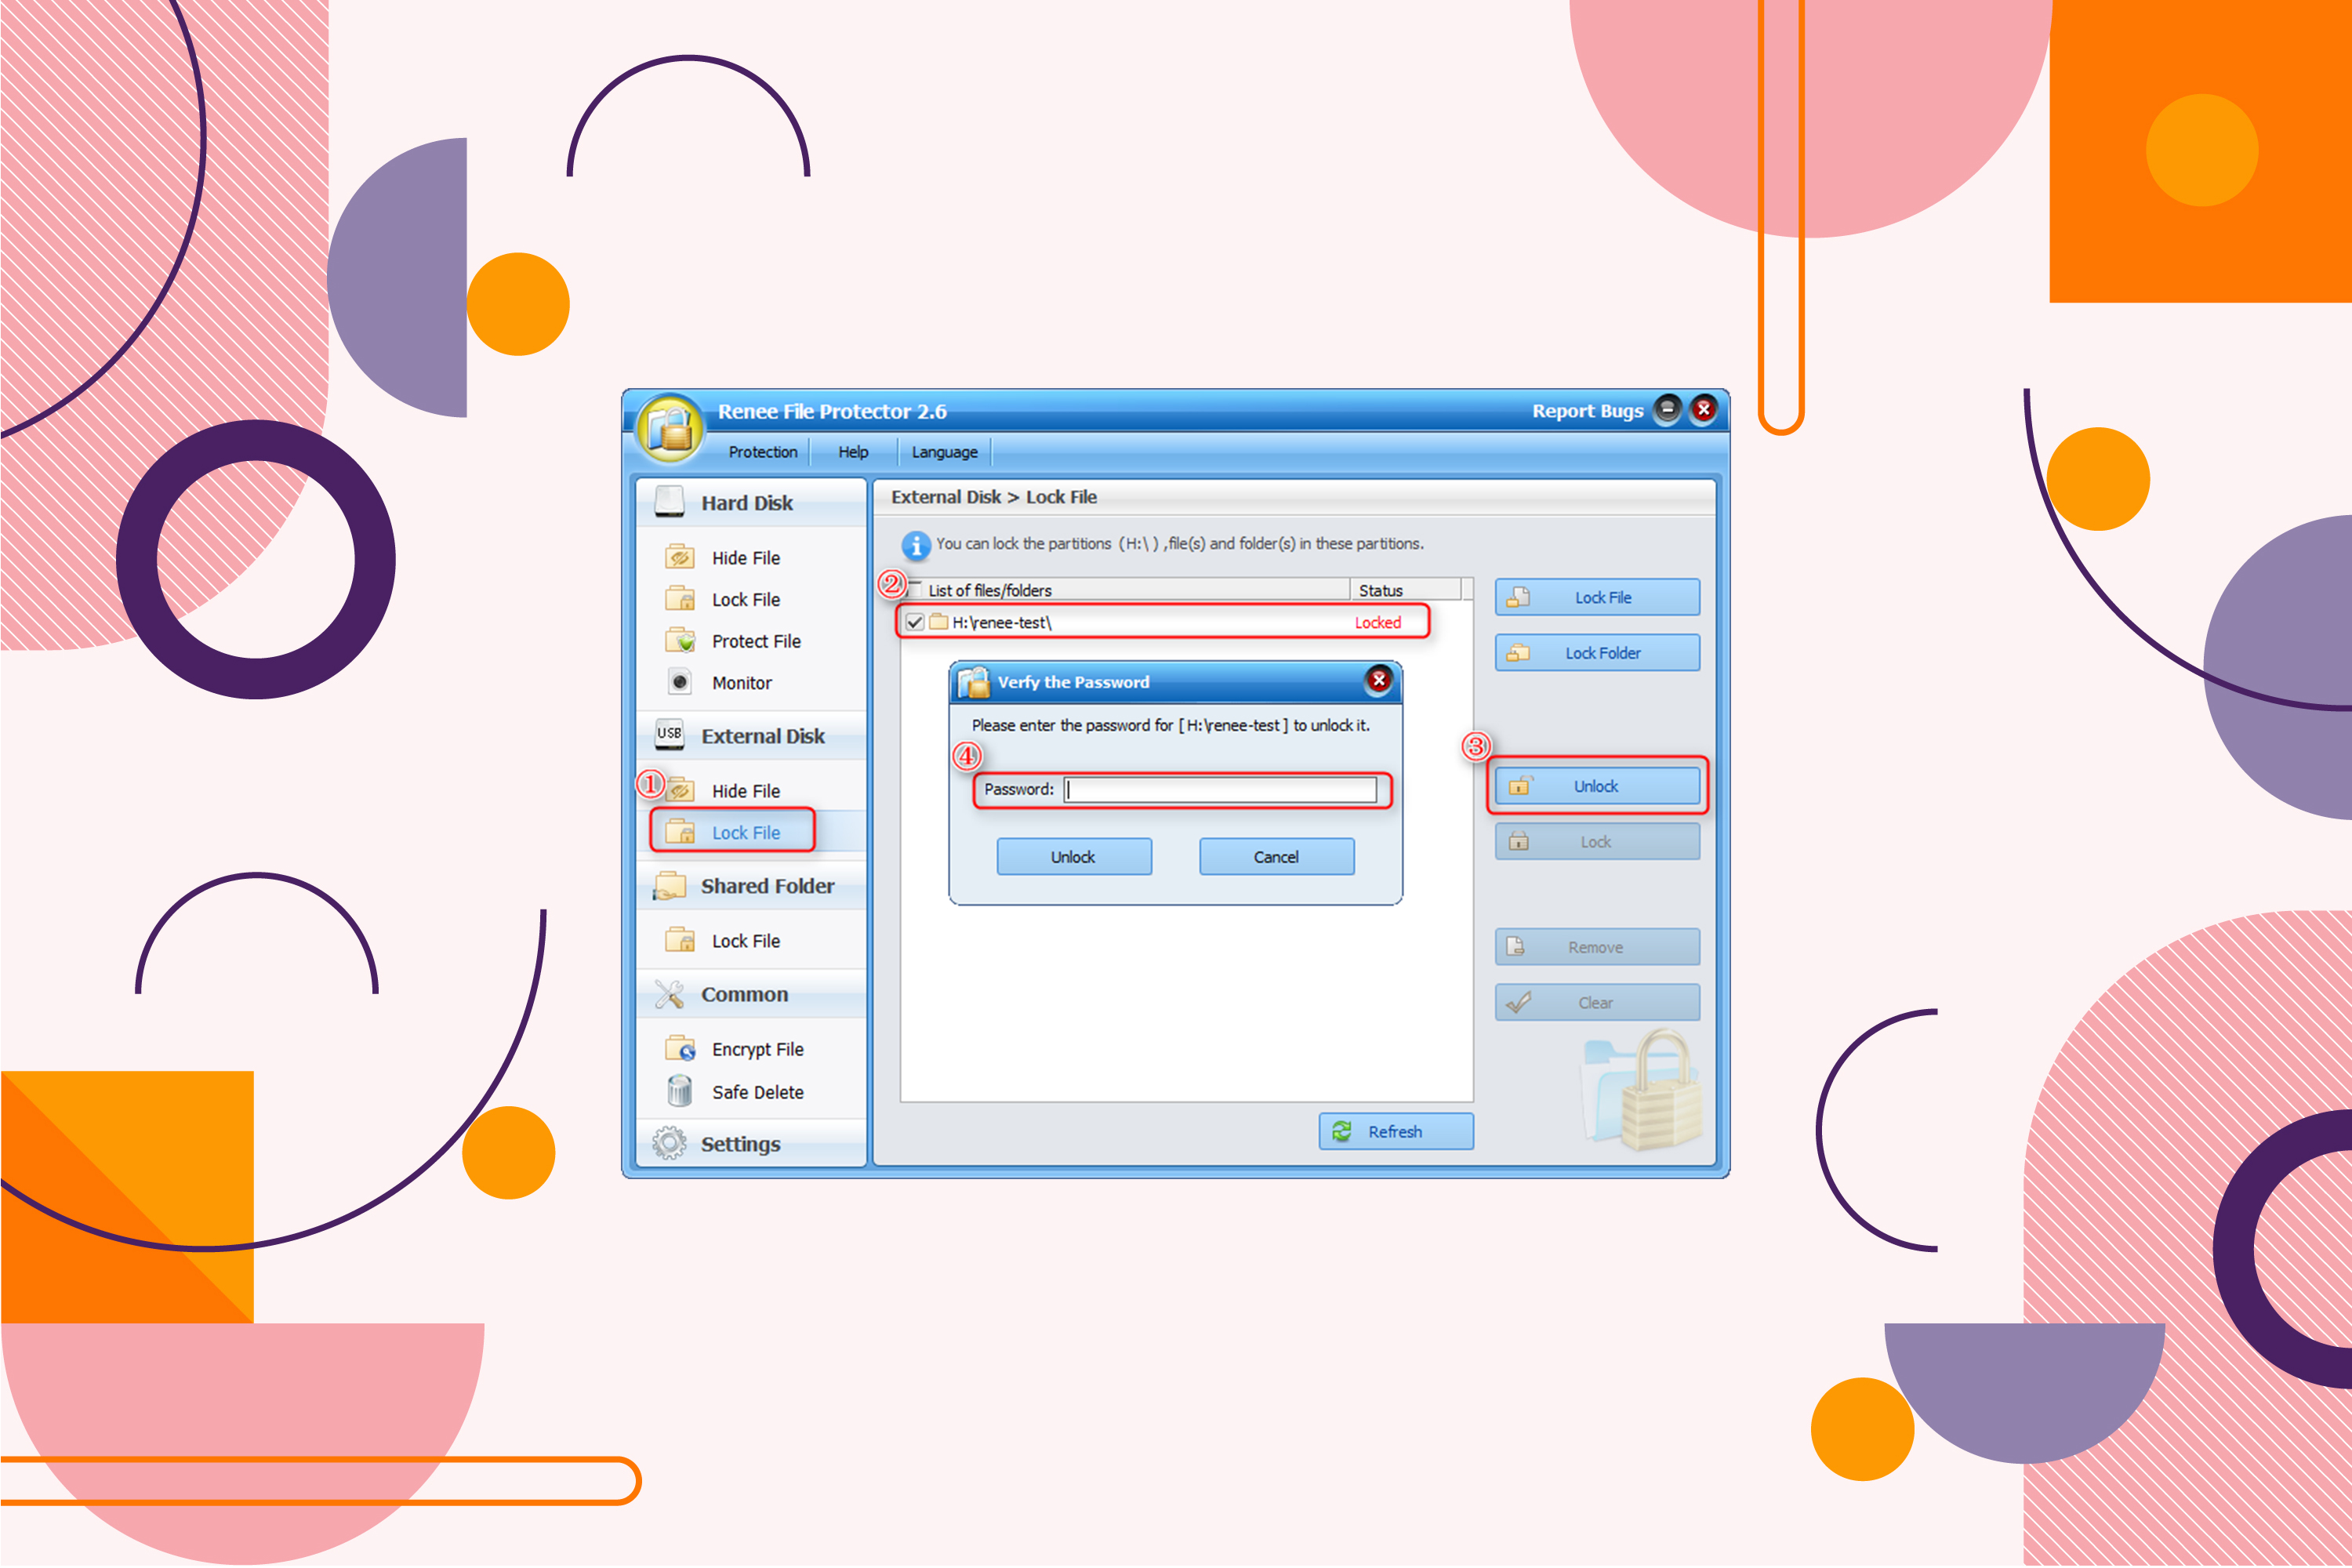Viewport: 2352px width, 1568px height.
Task: Click the Settings gear icon
Action: pyautogui.click(x=669, y=1143)
